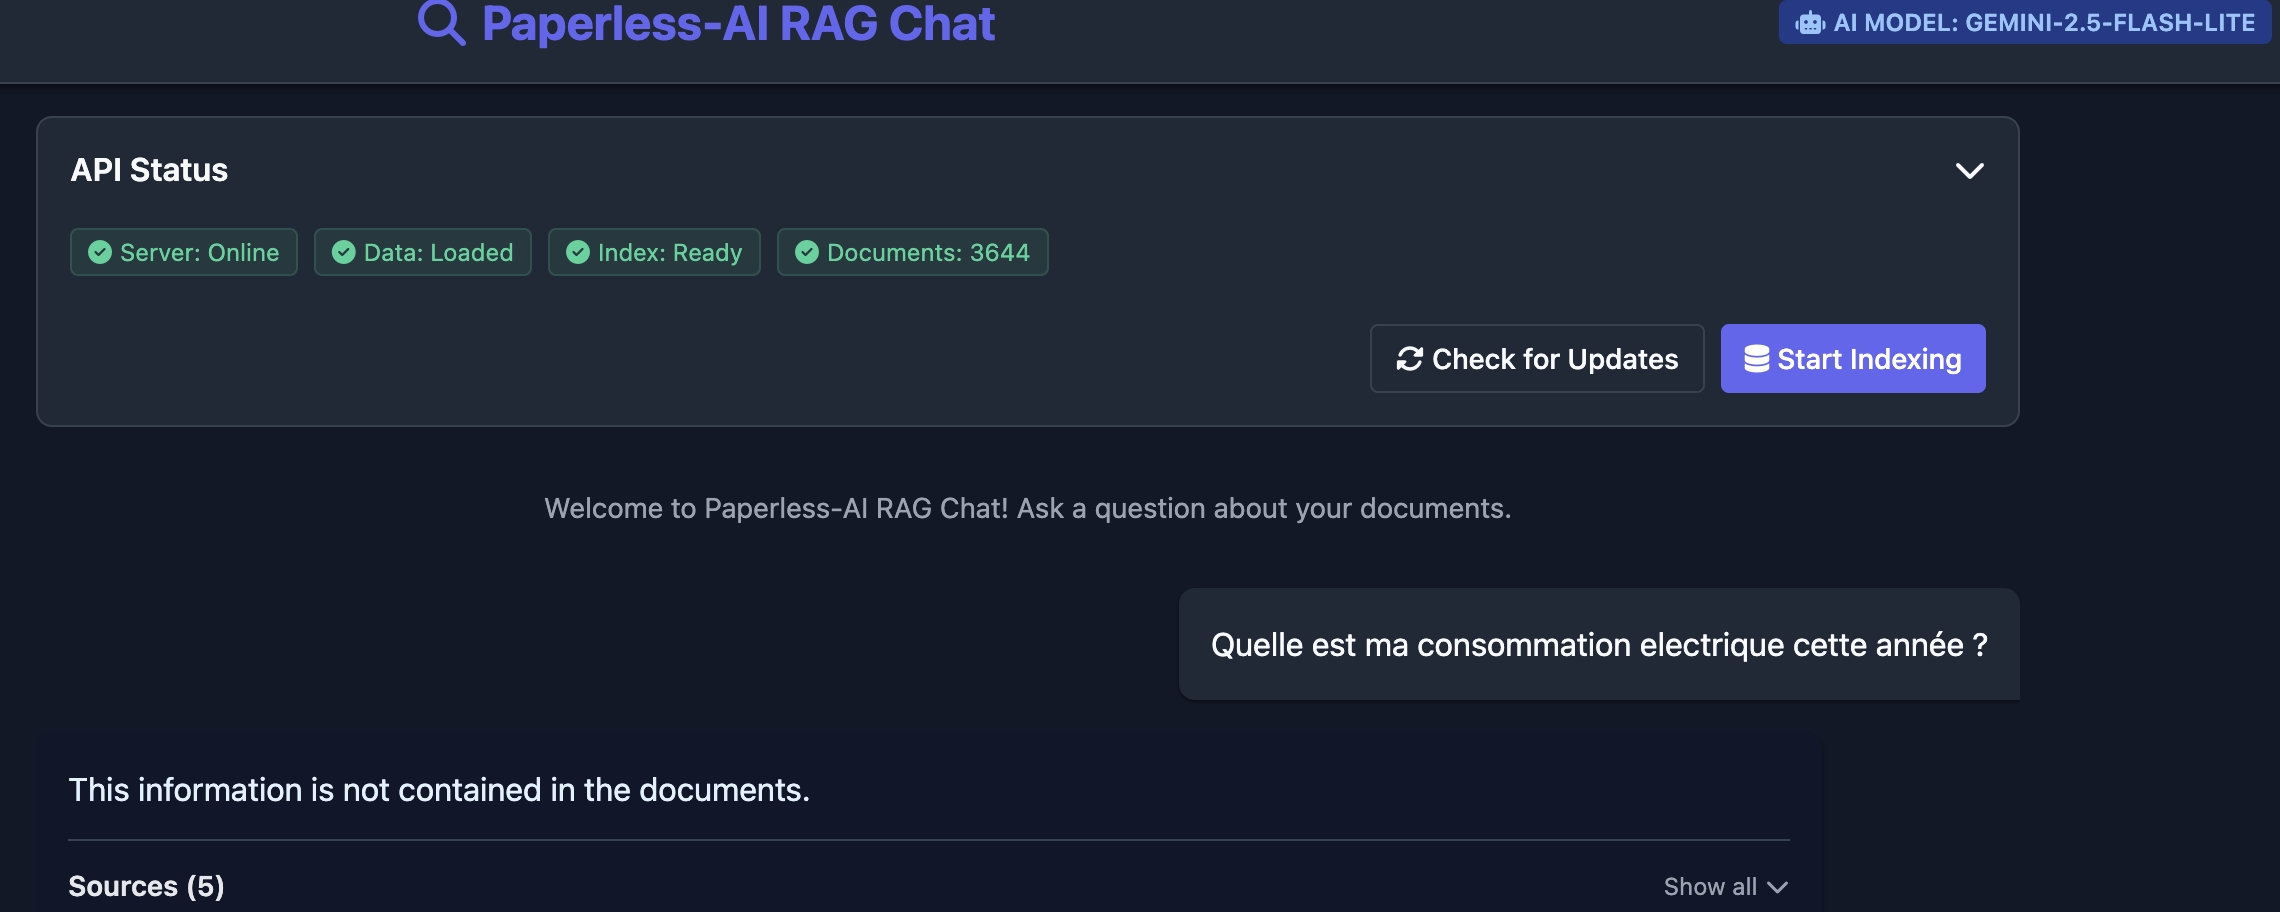Viewport: 2280px width, 912px height.
Task: Expand sources with Show all
Action: coord(1726,887)
